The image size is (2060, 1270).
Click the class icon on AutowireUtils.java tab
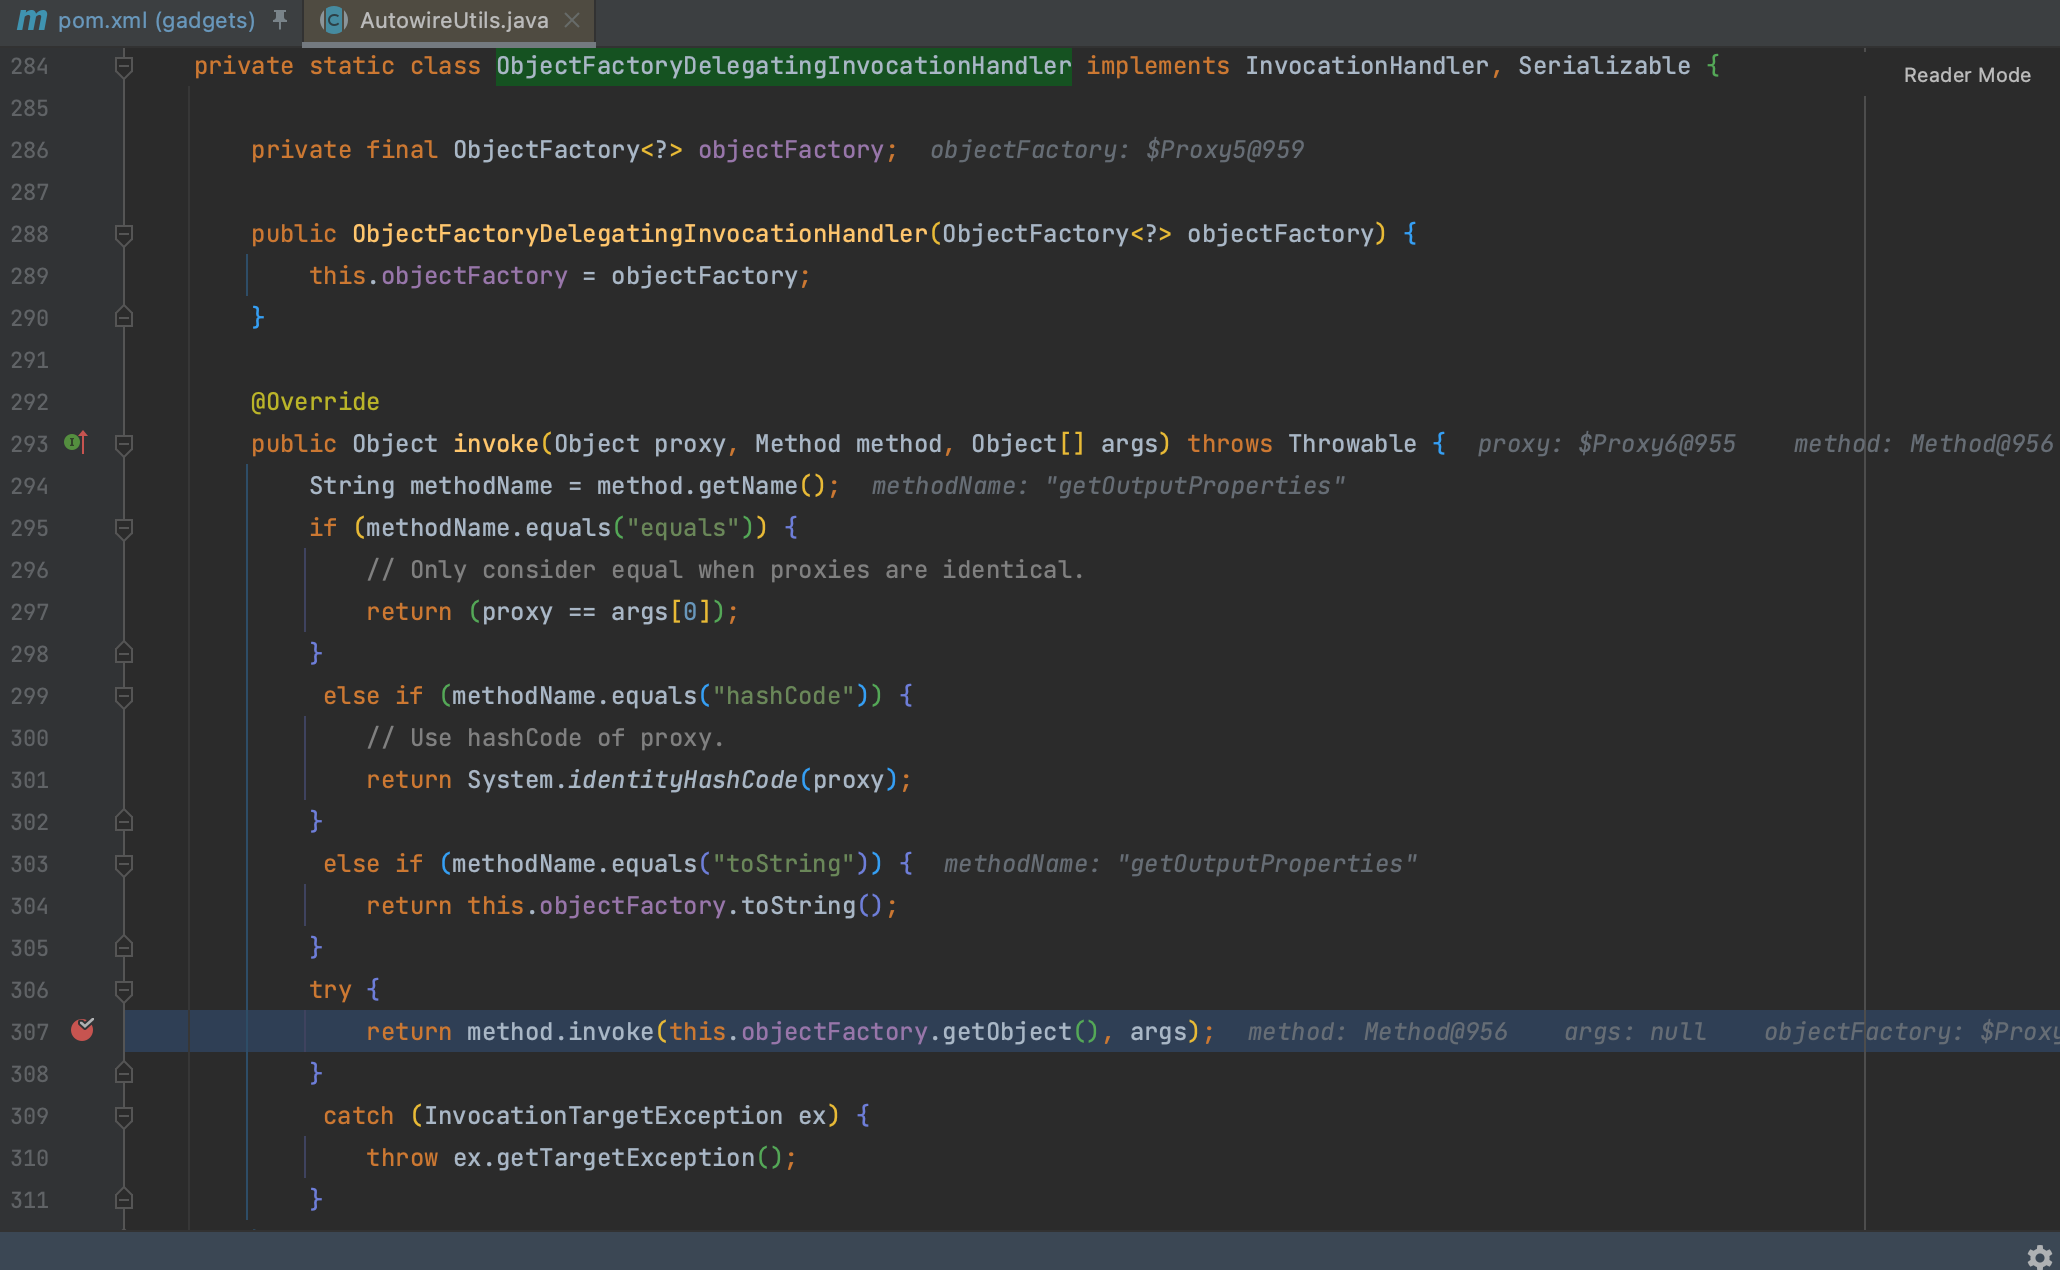[x=334, y=21]
